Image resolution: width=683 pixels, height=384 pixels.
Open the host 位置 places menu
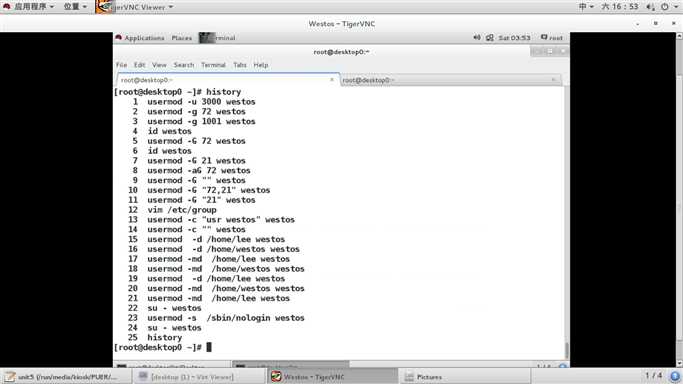(x=75, y=7)
